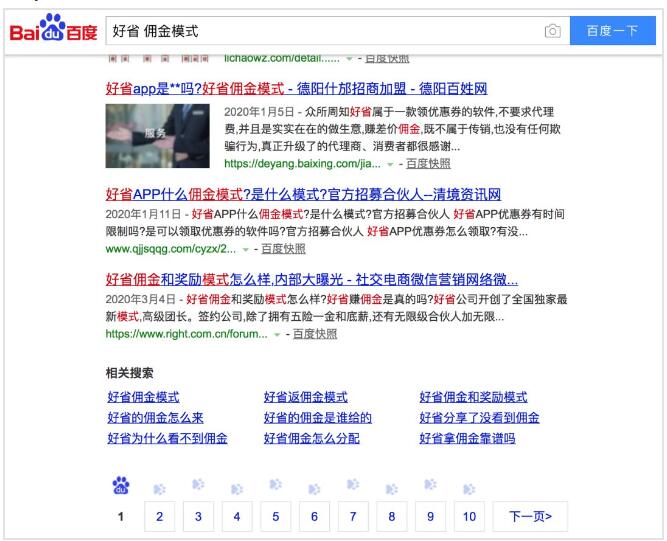Click the 百度一下 search button
Viewport: 667px width, 541px height.
click(611, 33)
